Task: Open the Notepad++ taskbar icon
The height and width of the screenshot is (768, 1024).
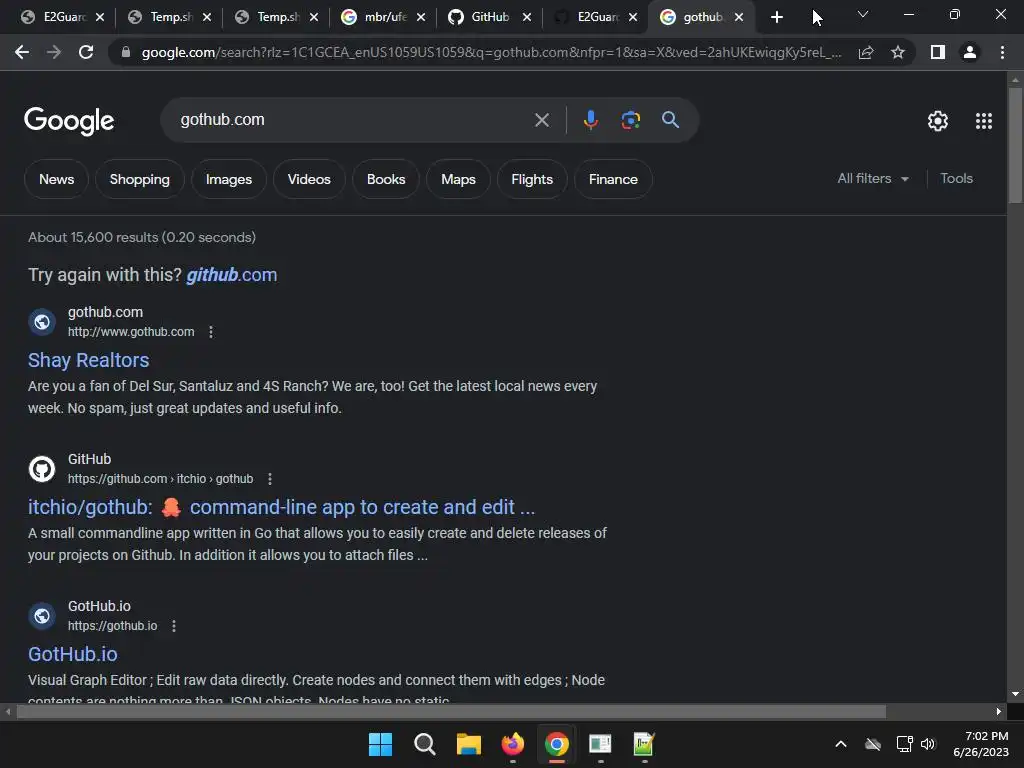Action: pos(644,744)
